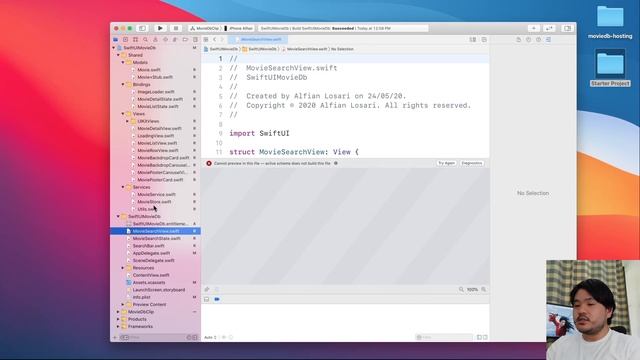Collapse the Bindings group
This screenshot has height=360, width=640.
[123, 84]
